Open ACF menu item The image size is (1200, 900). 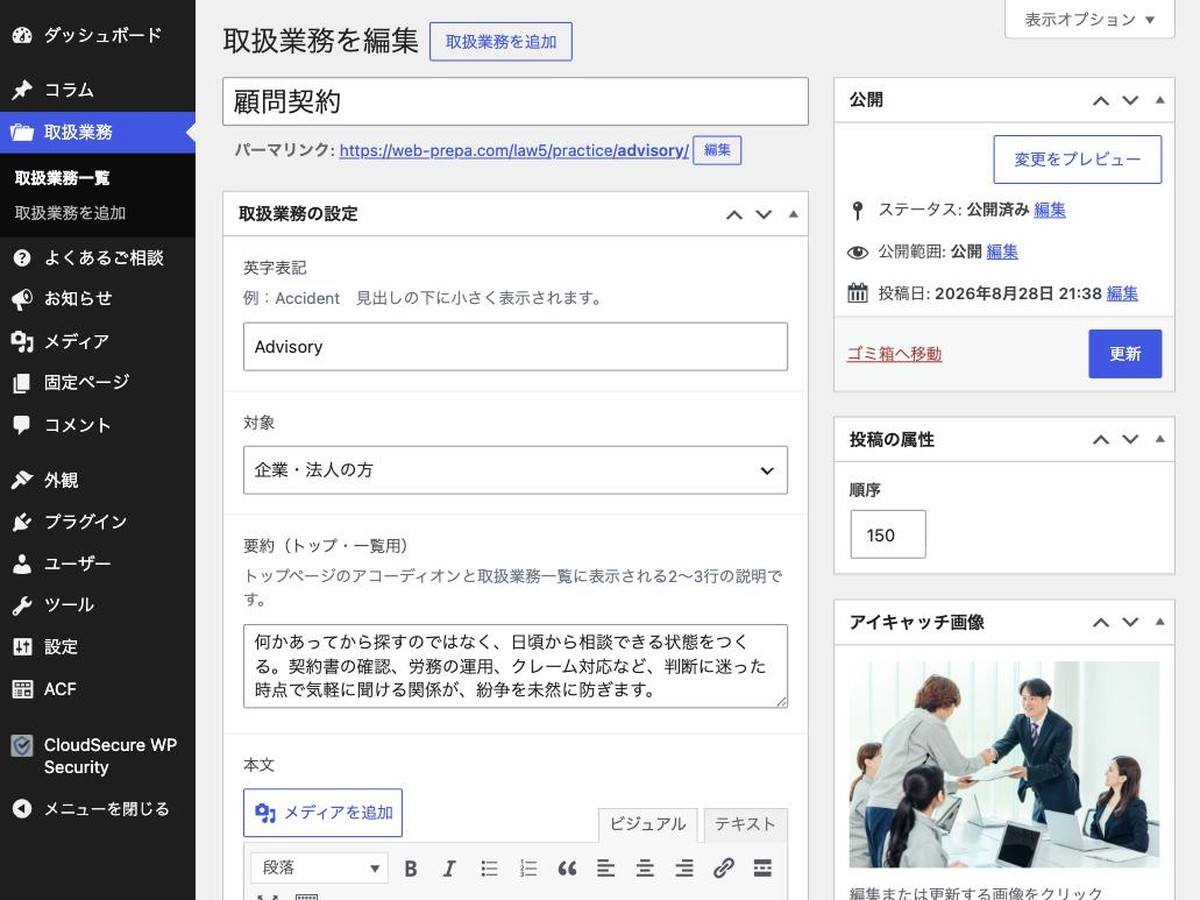[98, 689]
